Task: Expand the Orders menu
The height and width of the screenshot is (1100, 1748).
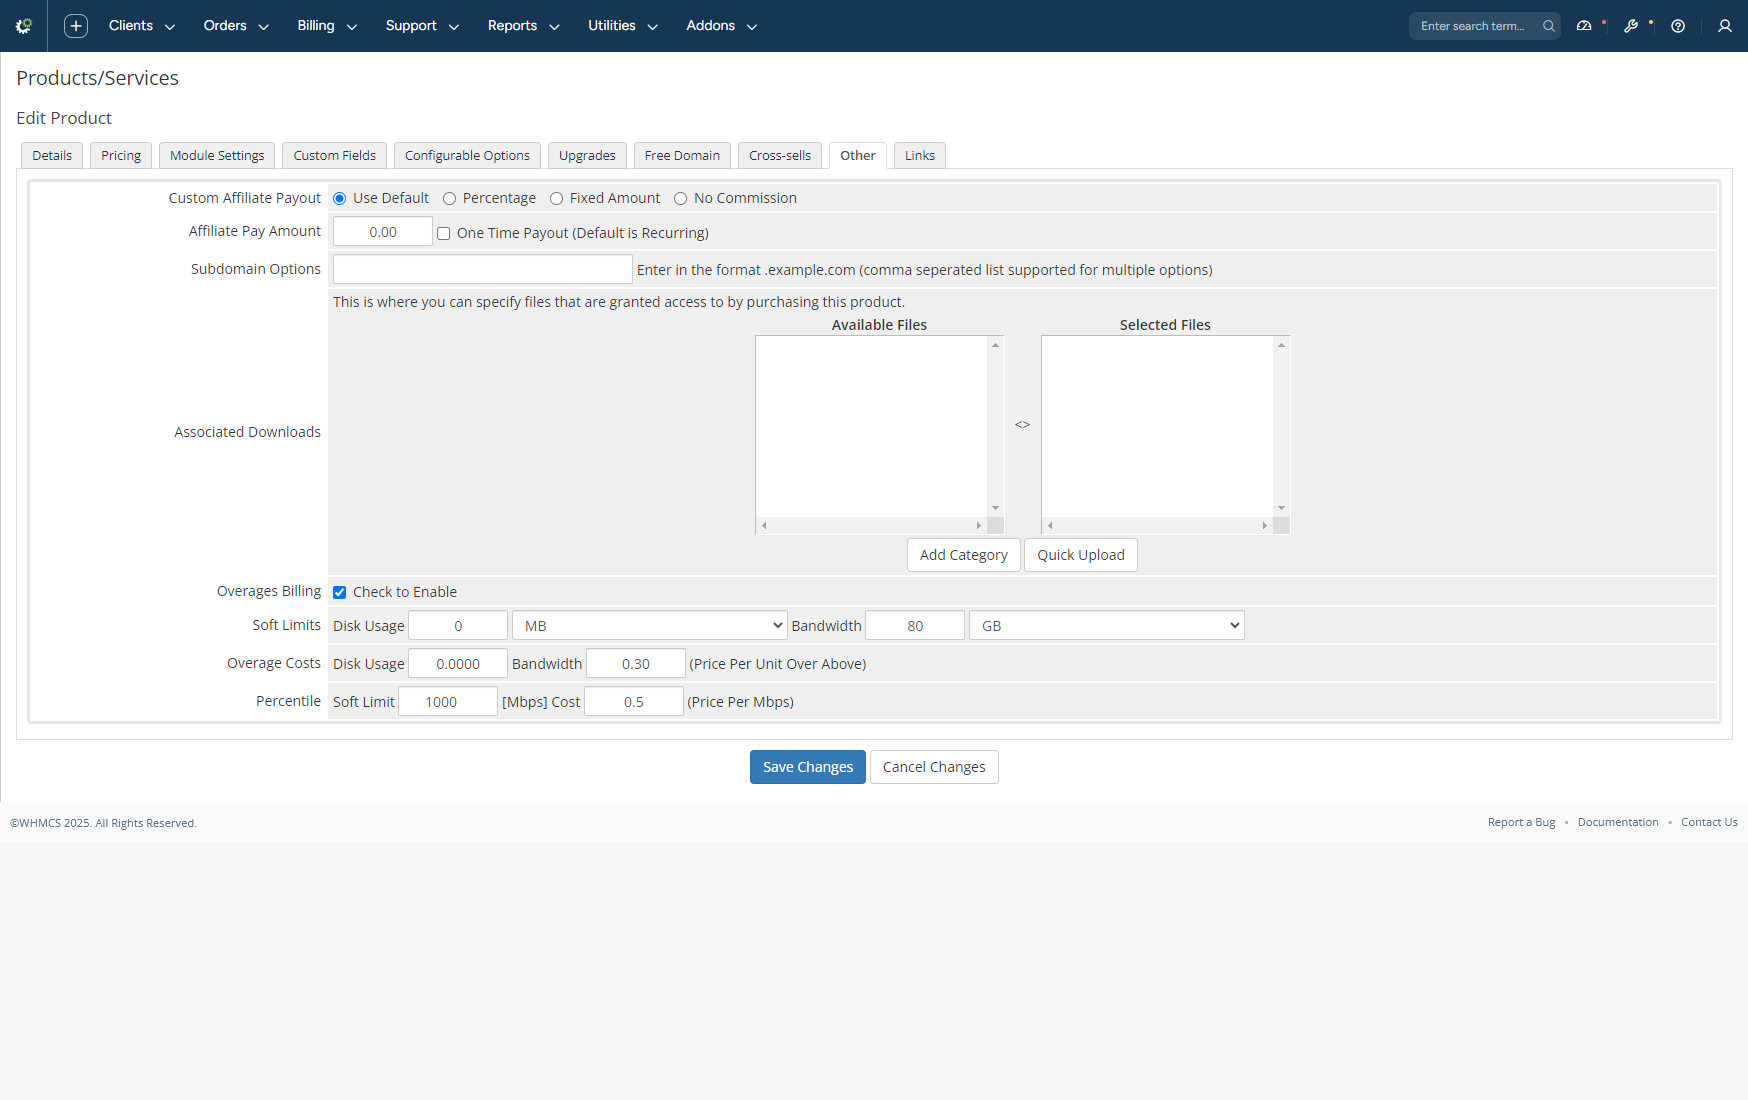Action: click(236, 26)
